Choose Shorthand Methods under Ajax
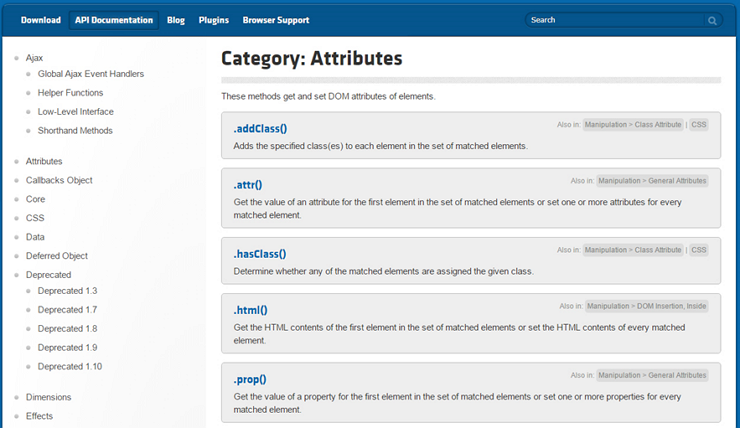Image resolution: width=740 pixels, height=428 pixels. pyautogui.click(x=75, y=131)
